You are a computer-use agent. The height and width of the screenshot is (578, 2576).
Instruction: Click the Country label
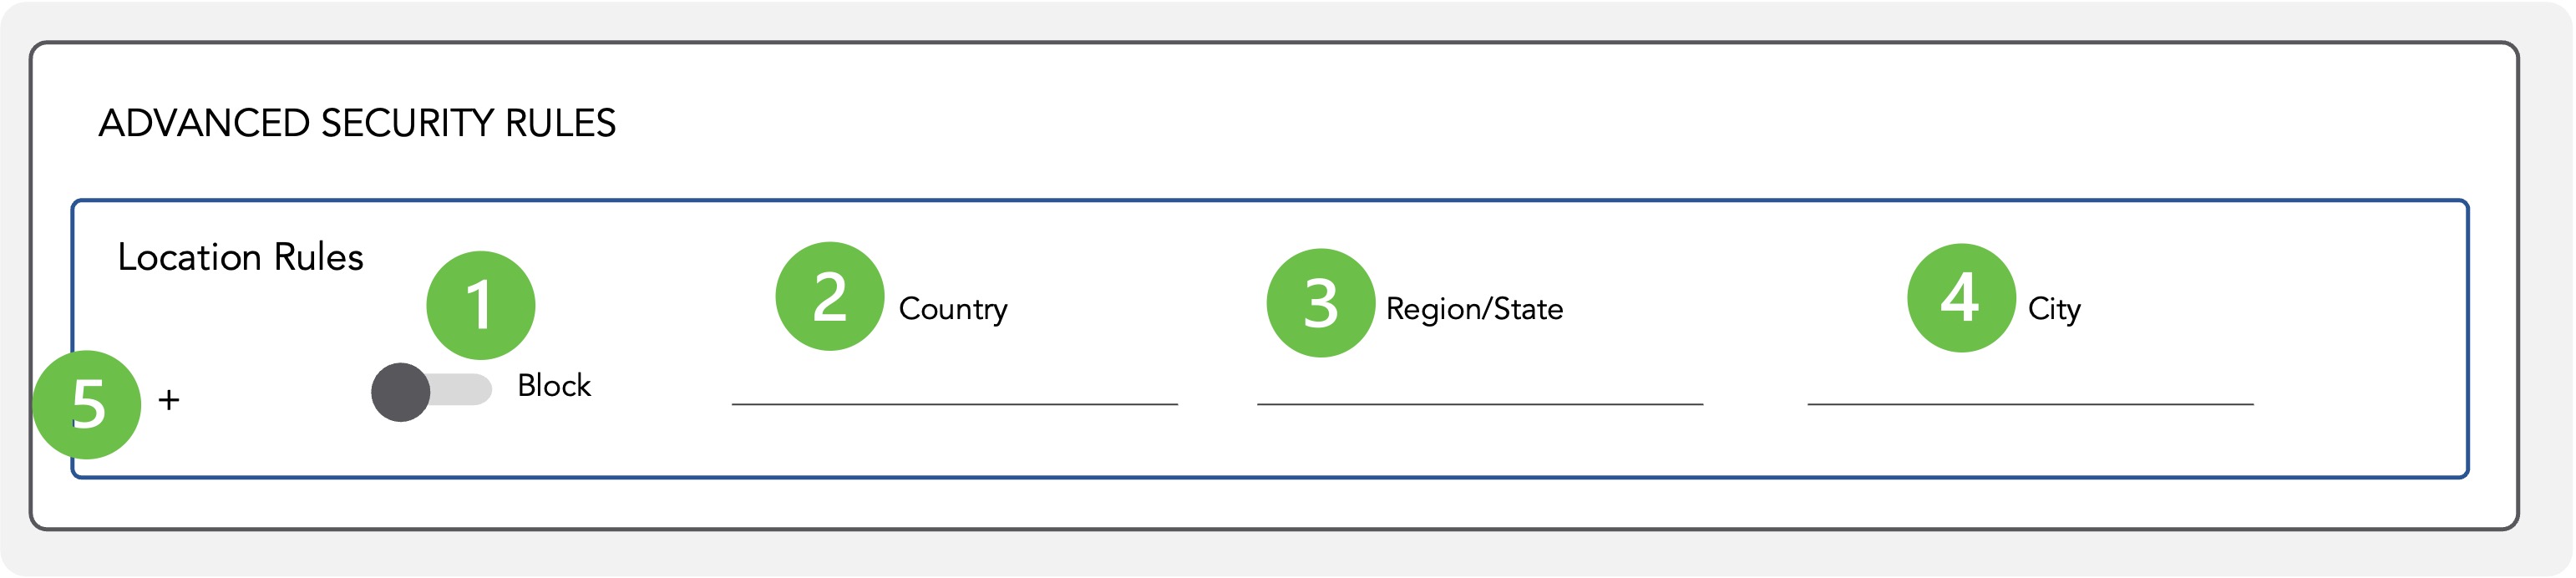pos(953,309)
